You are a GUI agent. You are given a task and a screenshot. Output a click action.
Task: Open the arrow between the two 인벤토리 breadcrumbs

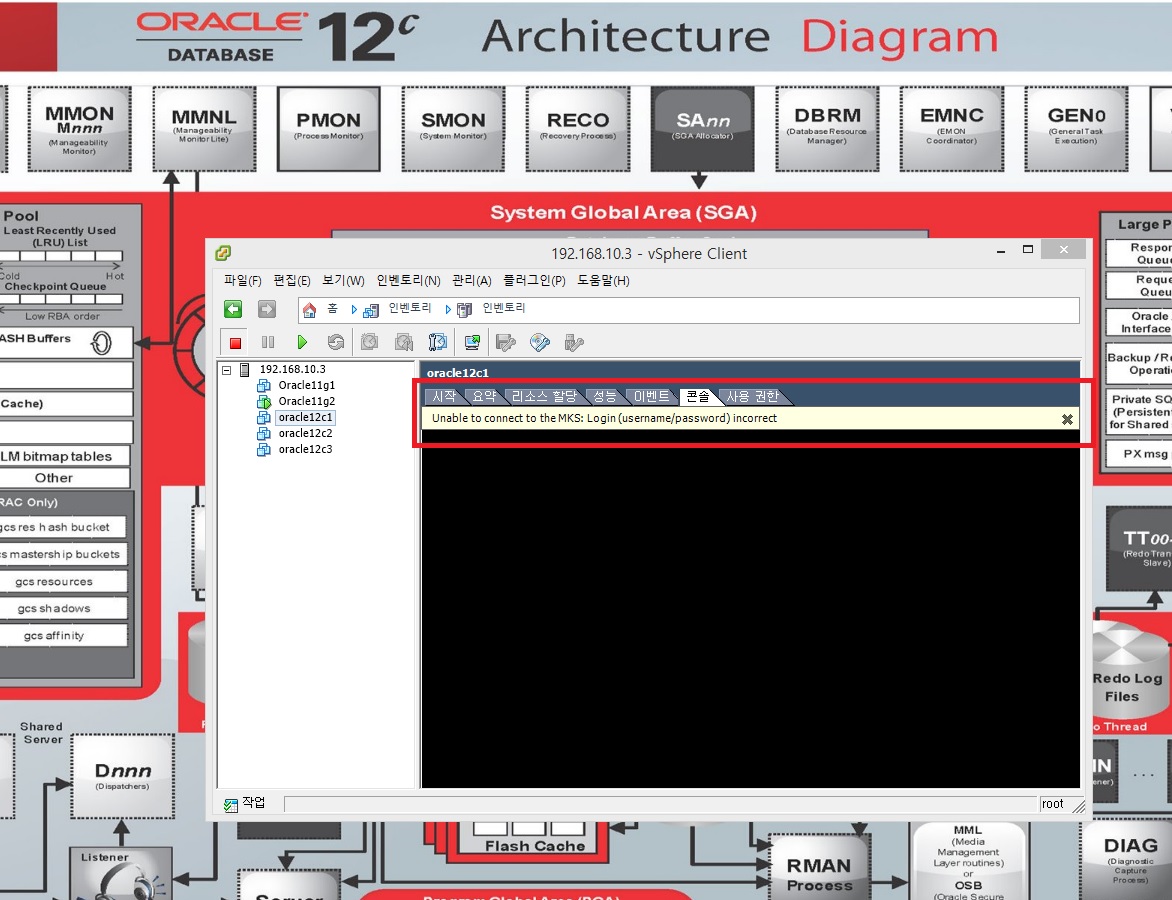click(x=448, y=309)
